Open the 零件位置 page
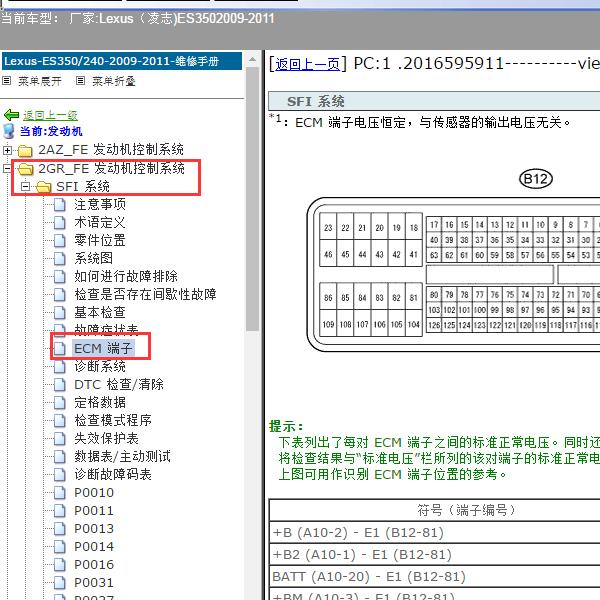The image size is (600, 600). tap(100, 240)
